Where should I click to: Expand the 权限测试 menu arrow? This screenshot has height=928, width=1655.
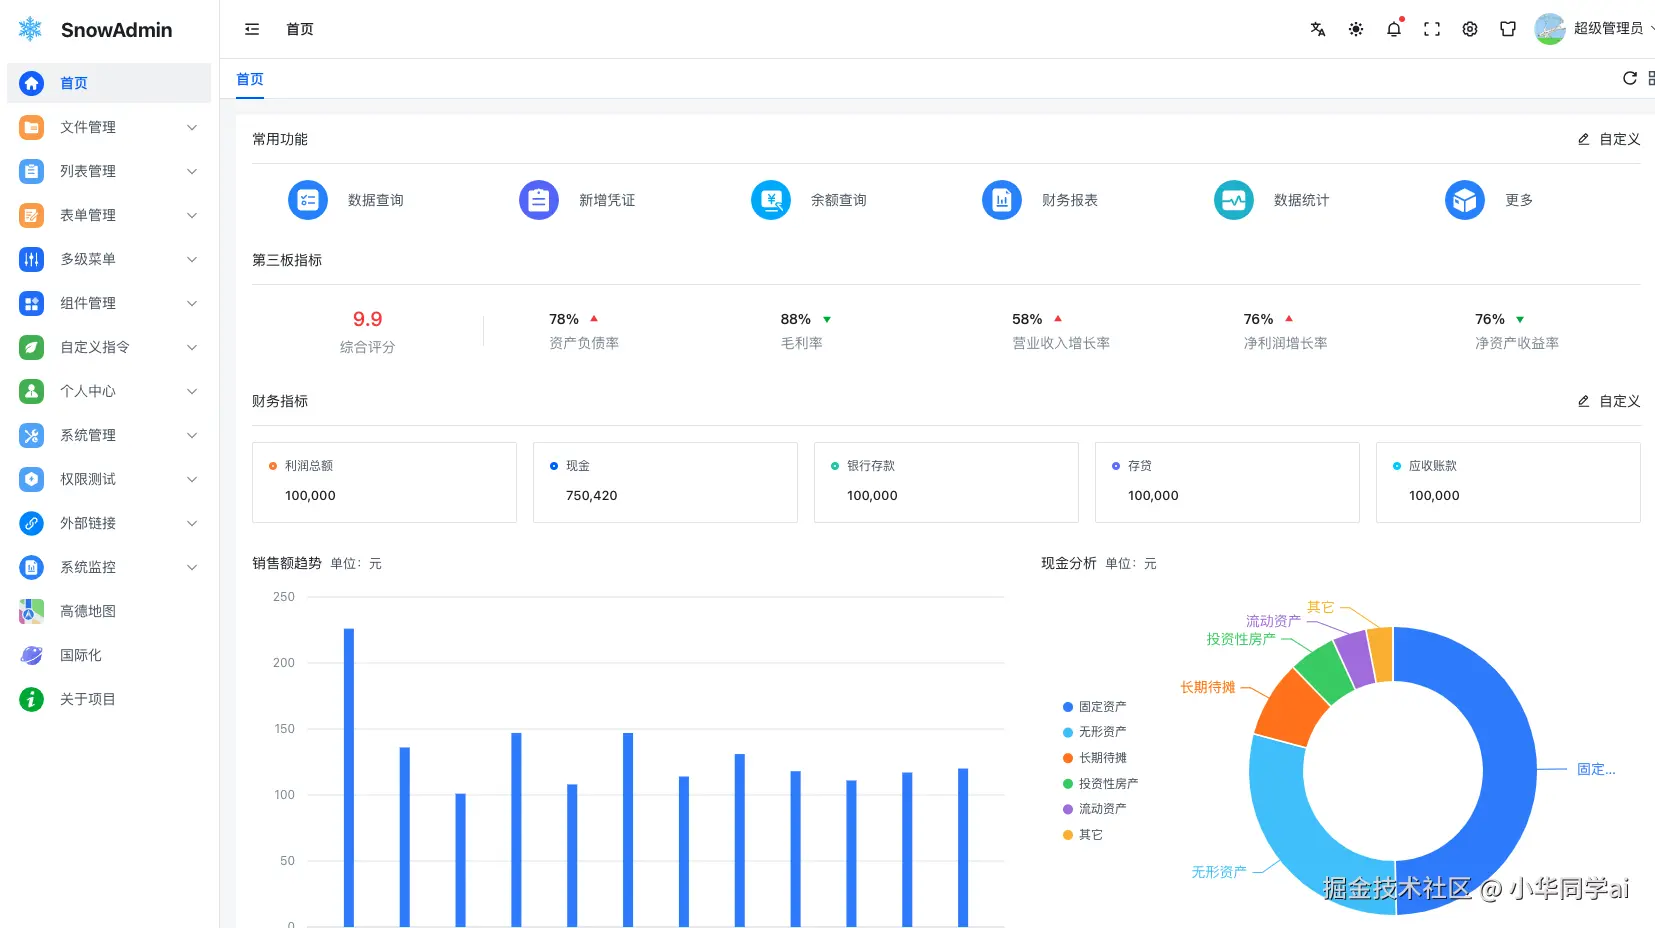[192, 479]
